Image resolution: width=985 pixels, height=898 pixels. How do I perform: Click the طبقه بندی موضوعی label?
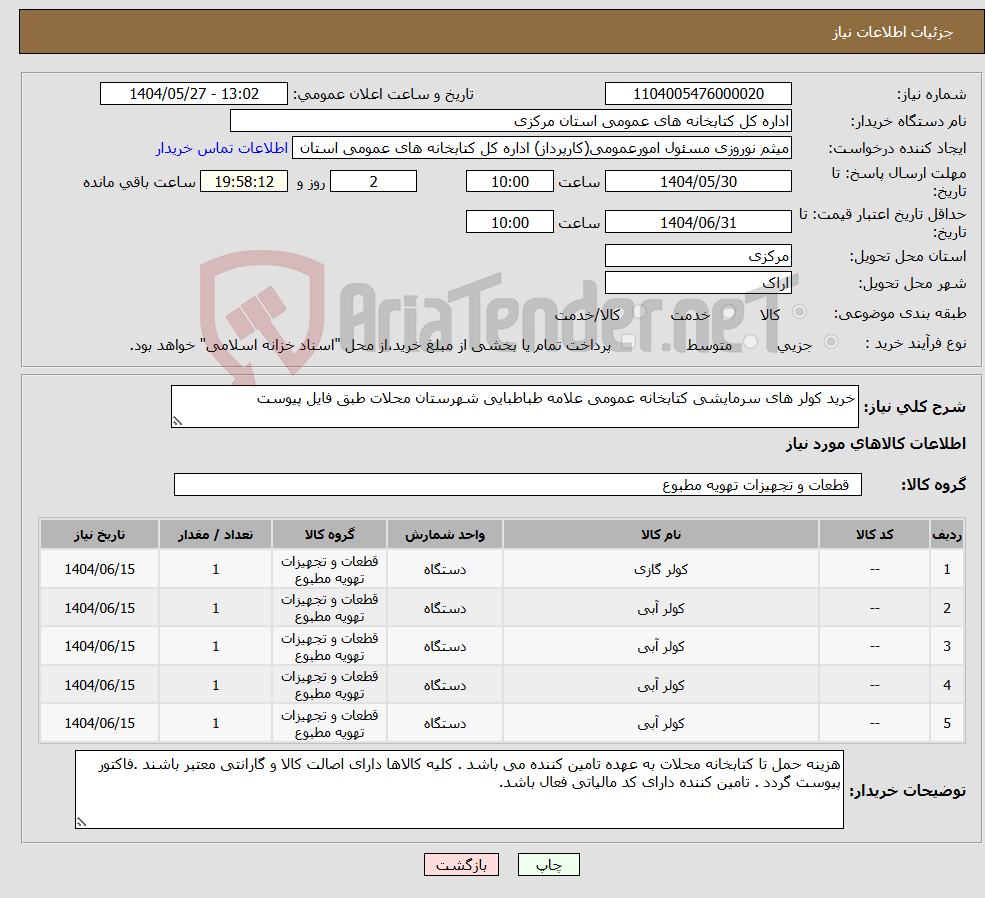[x=900, y=313]
